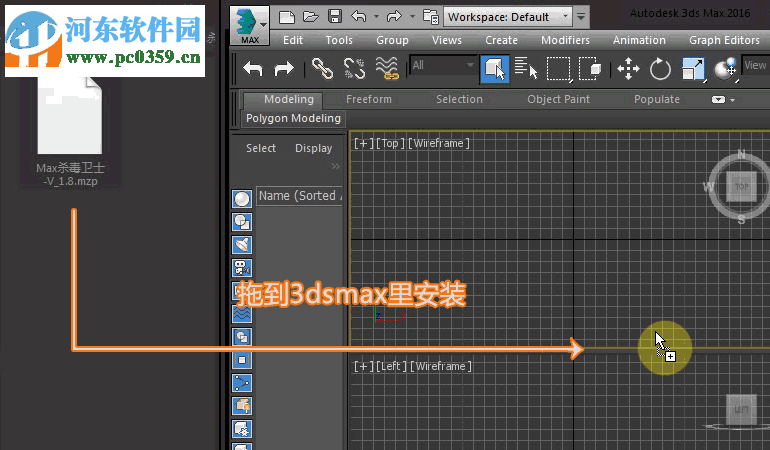This screenshot has width=770, height=450.
Task: Toggle the Window/Crossing selection mode
Action: [x=592, y=68]
